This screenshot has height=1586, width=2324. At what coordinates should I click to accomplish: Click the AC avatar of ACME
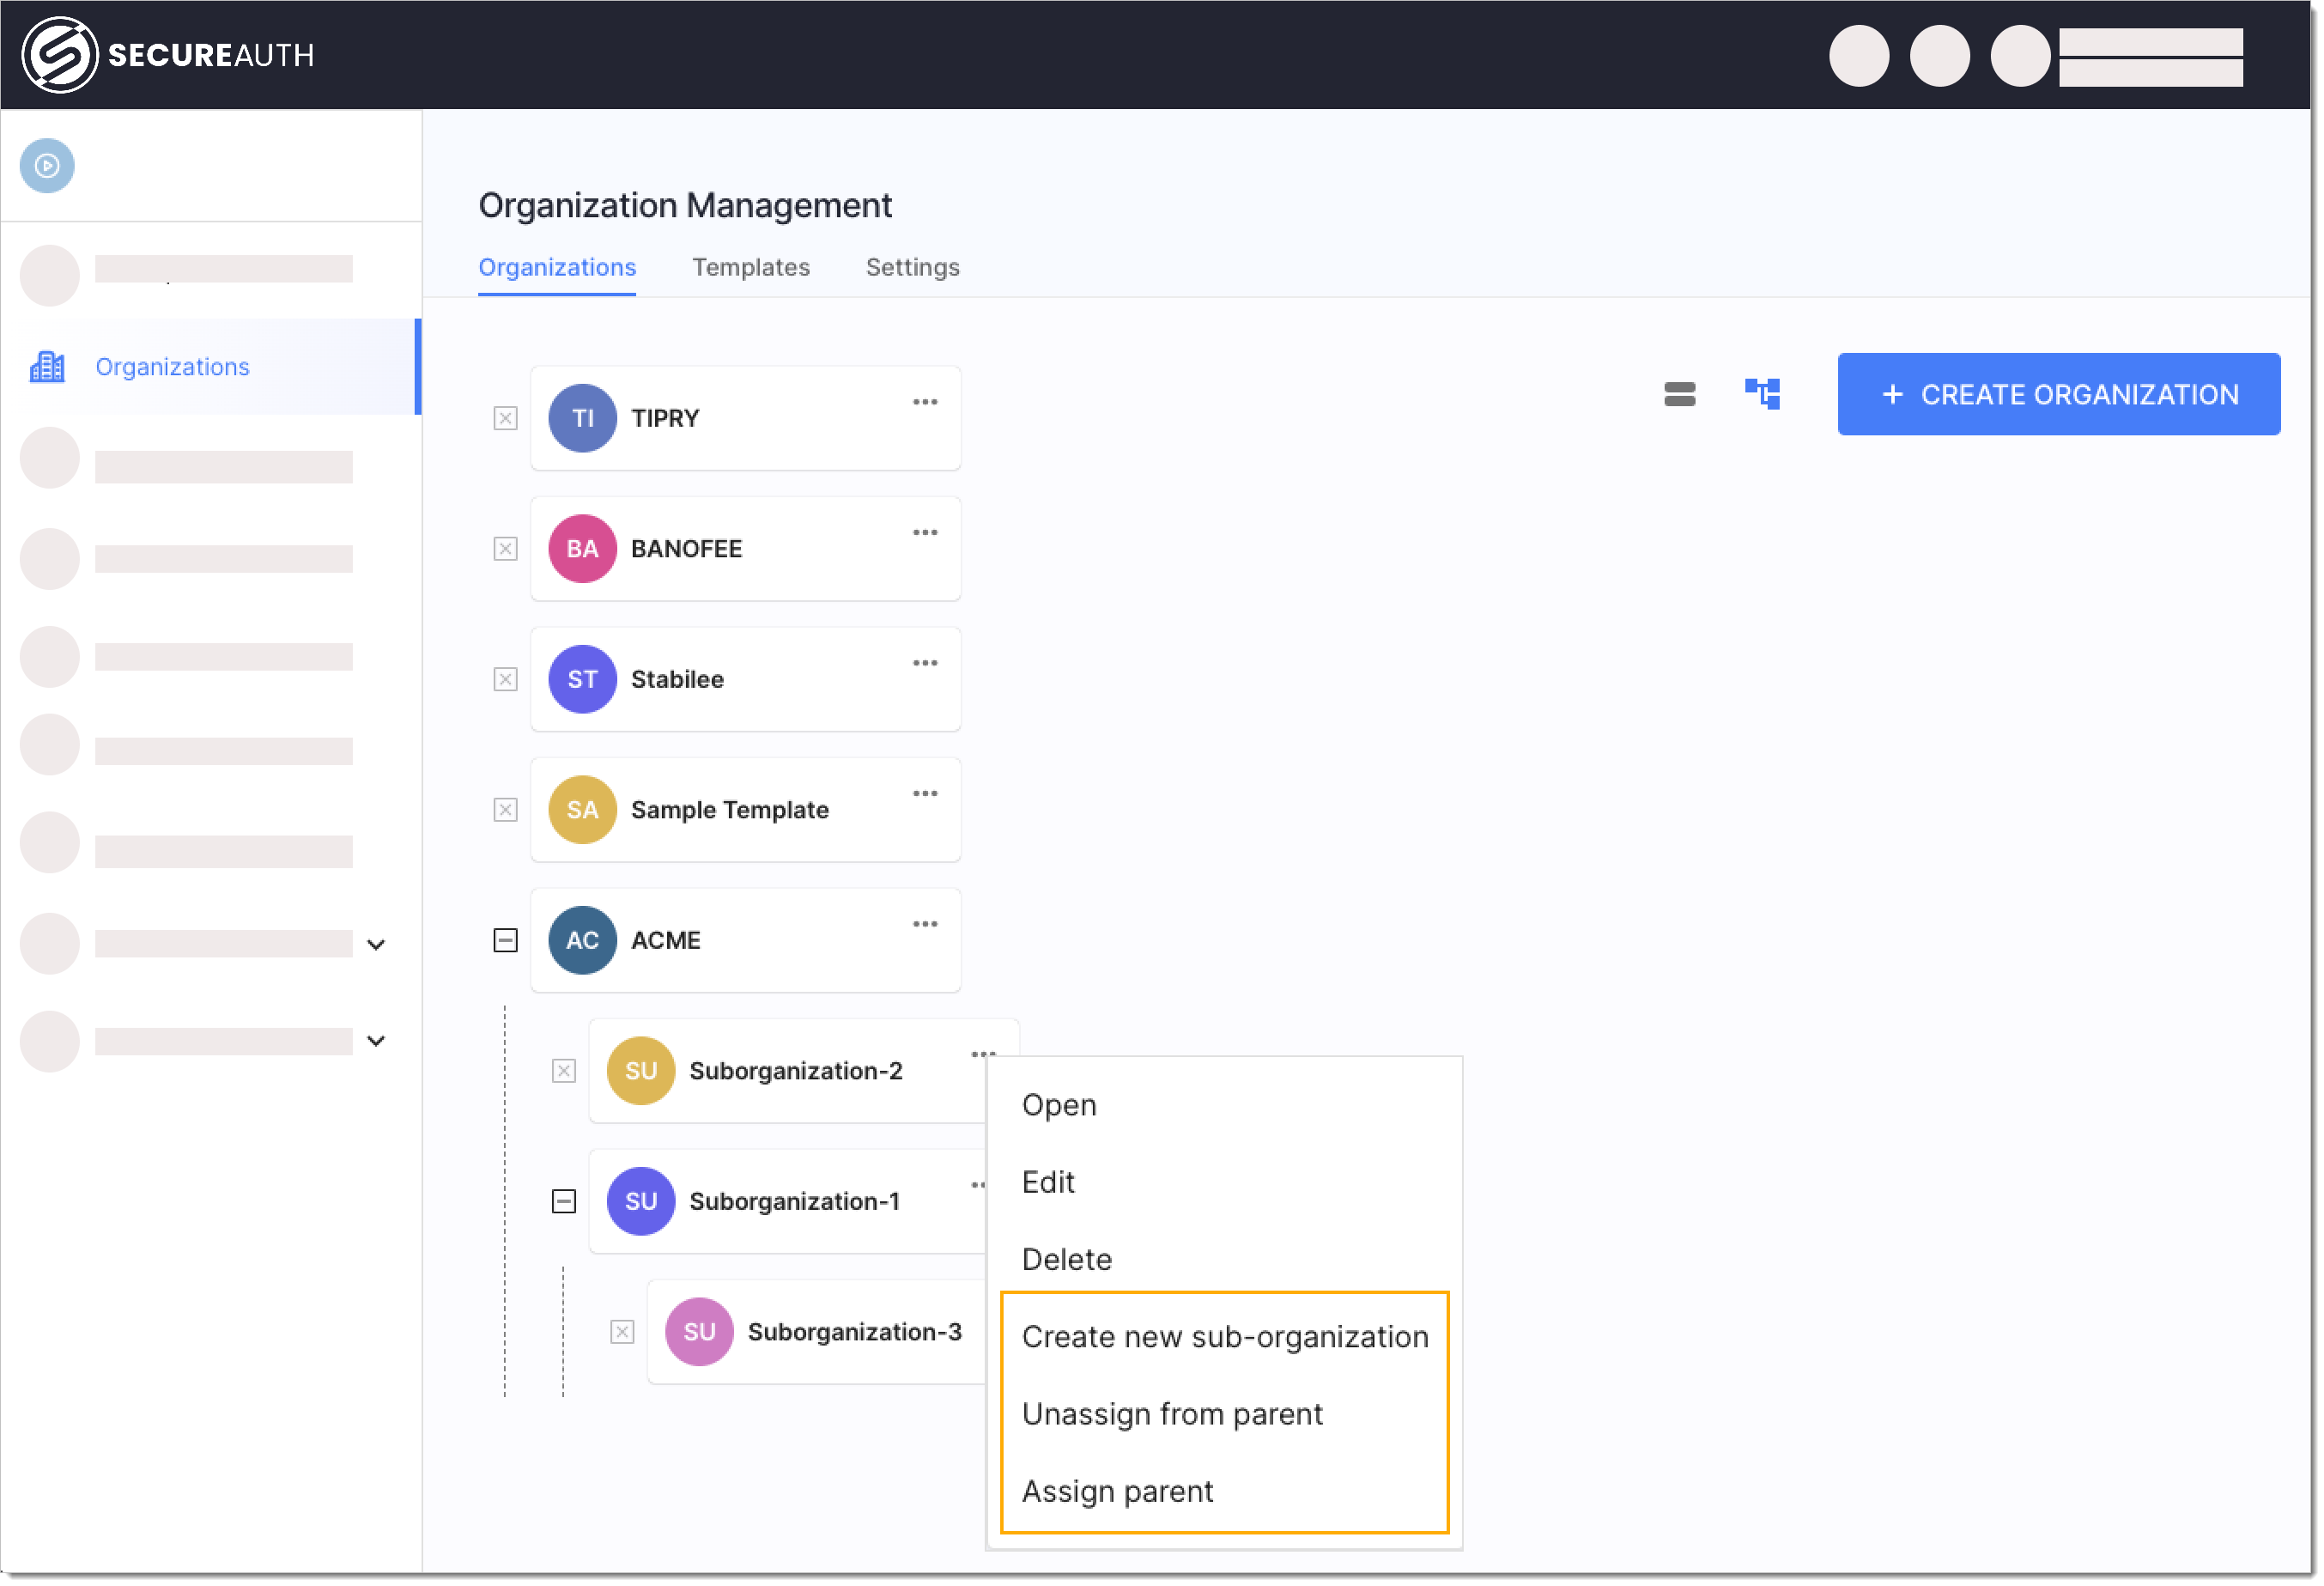click(582, 940)
